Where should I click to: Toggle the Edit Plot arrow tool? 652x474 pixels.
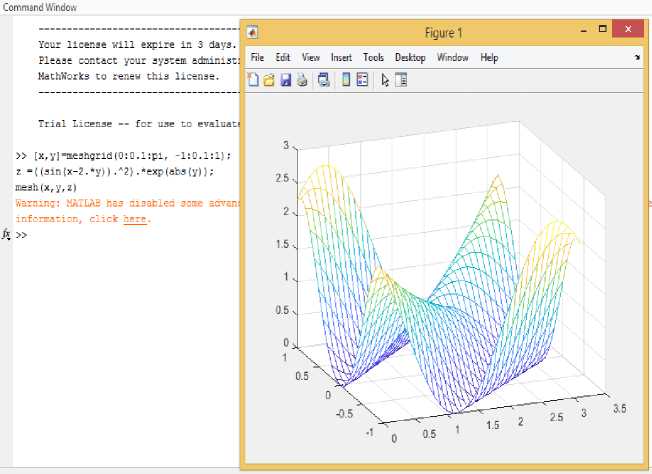[x=386, y=80]
